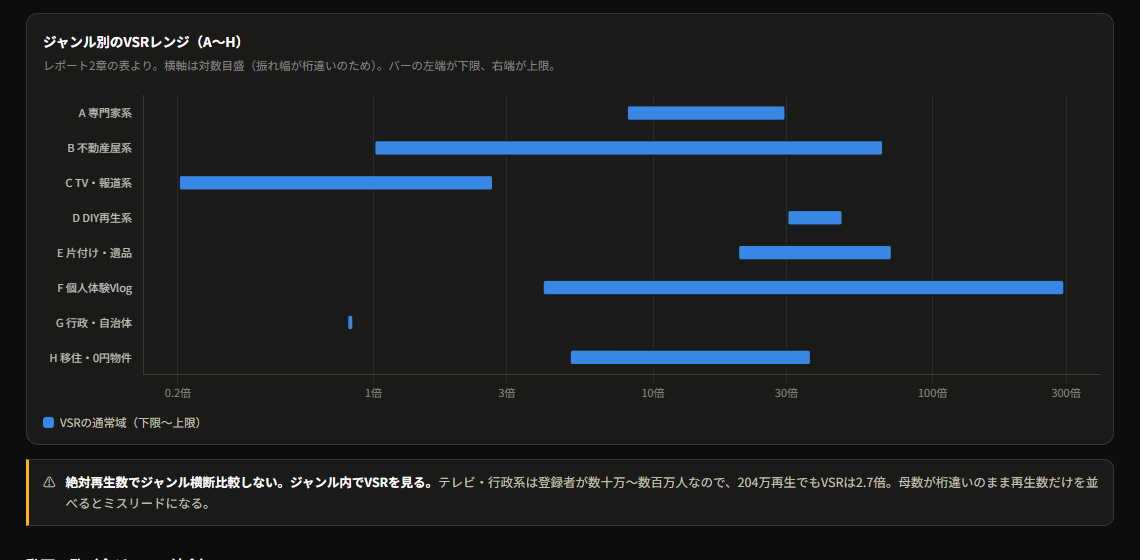Click the 10倍 axis tick label
The height and width of the screenshot is (560, 1140).
pyautogui.click(x=653, y=393)
